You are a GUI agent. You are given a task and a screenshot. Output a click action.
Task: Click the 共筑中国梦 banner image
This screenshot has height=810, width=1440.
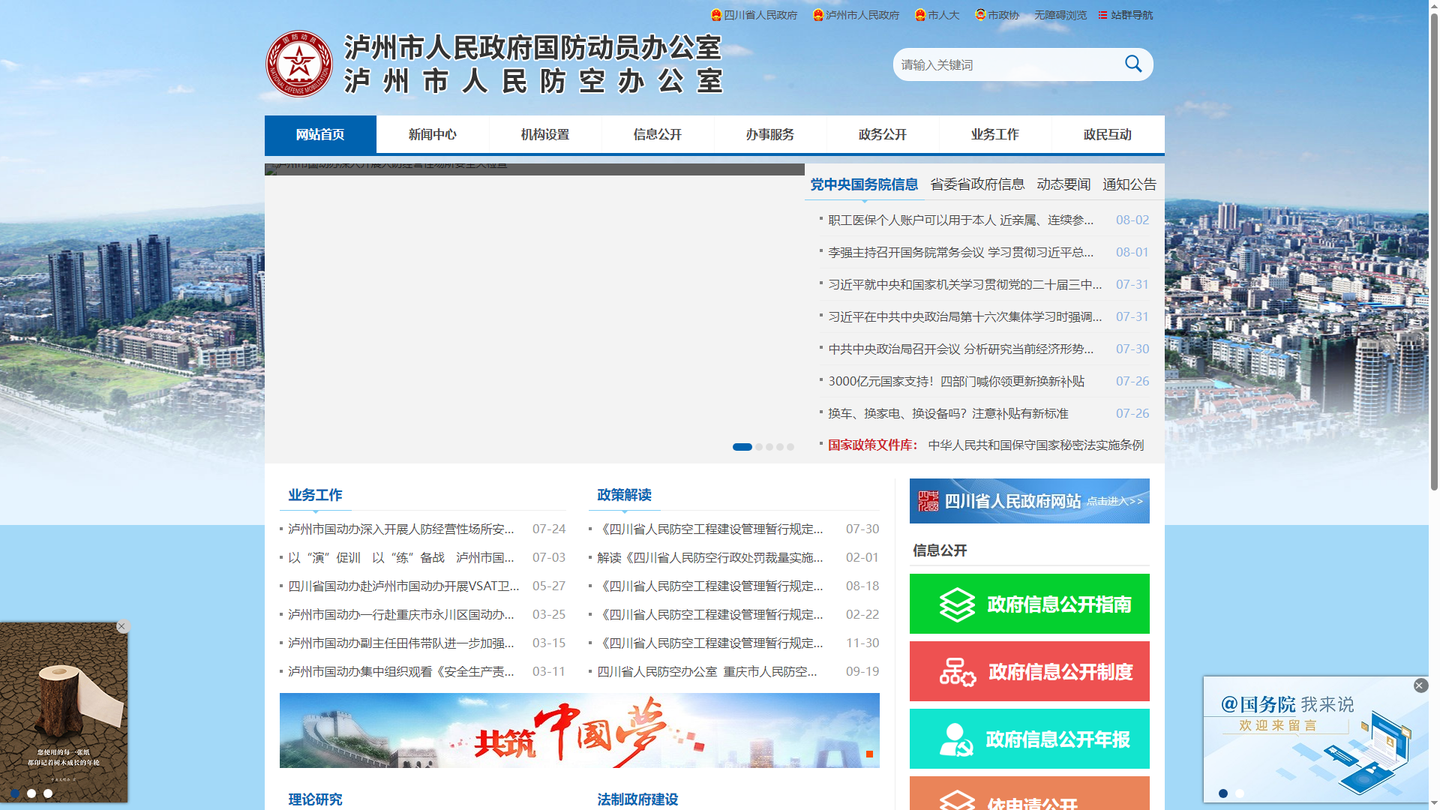(x=580, y=730)
